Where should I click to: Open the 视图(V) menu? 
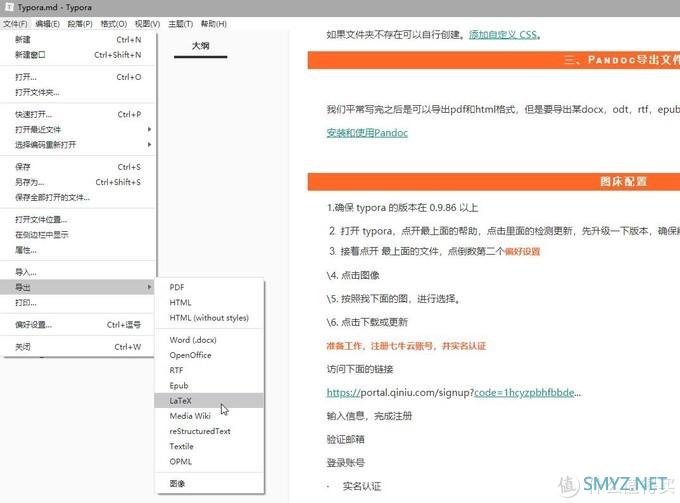tap(147, 24)
